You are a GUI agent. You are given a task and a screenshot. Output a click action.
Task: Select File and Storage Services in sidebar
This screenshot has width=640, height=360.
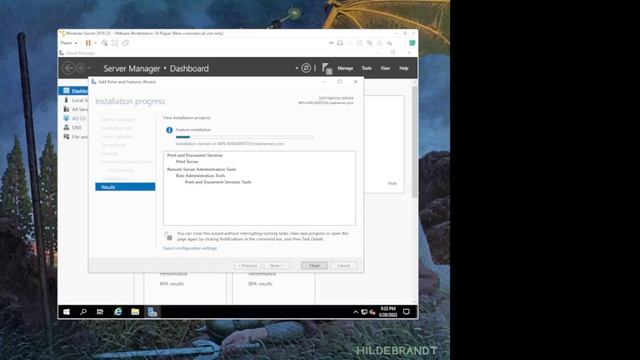point(73,137)
